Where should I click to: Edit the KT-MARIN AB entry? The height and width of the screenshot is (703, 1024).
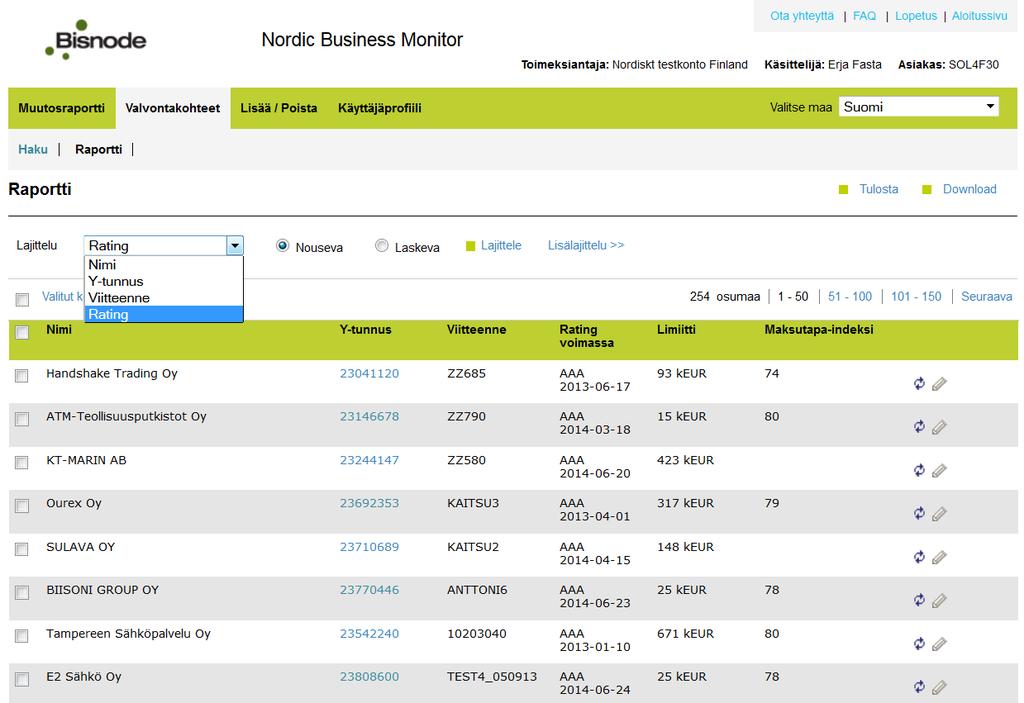point(939,471)
